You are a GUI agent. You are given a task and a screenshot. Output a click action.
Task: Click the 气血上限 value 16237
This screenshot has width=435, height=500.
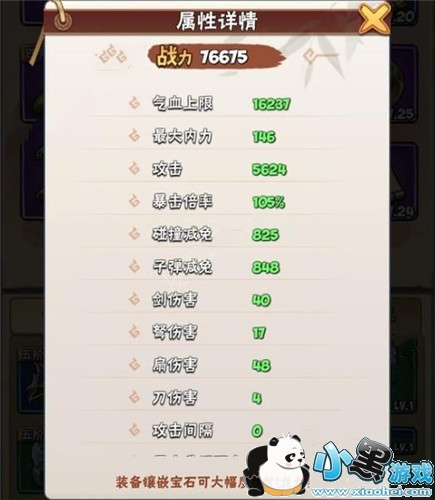click(271, 104)
